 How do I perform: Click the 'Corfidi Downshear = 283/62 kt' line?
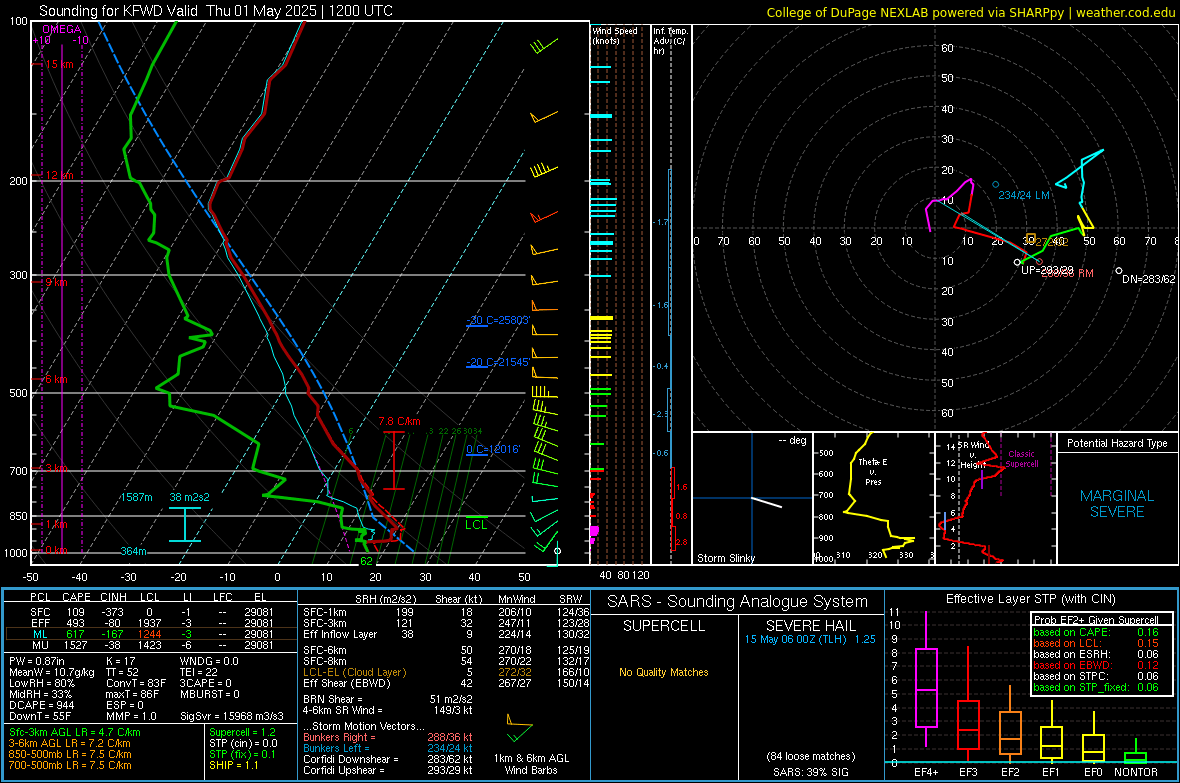(x=388, y=759)
